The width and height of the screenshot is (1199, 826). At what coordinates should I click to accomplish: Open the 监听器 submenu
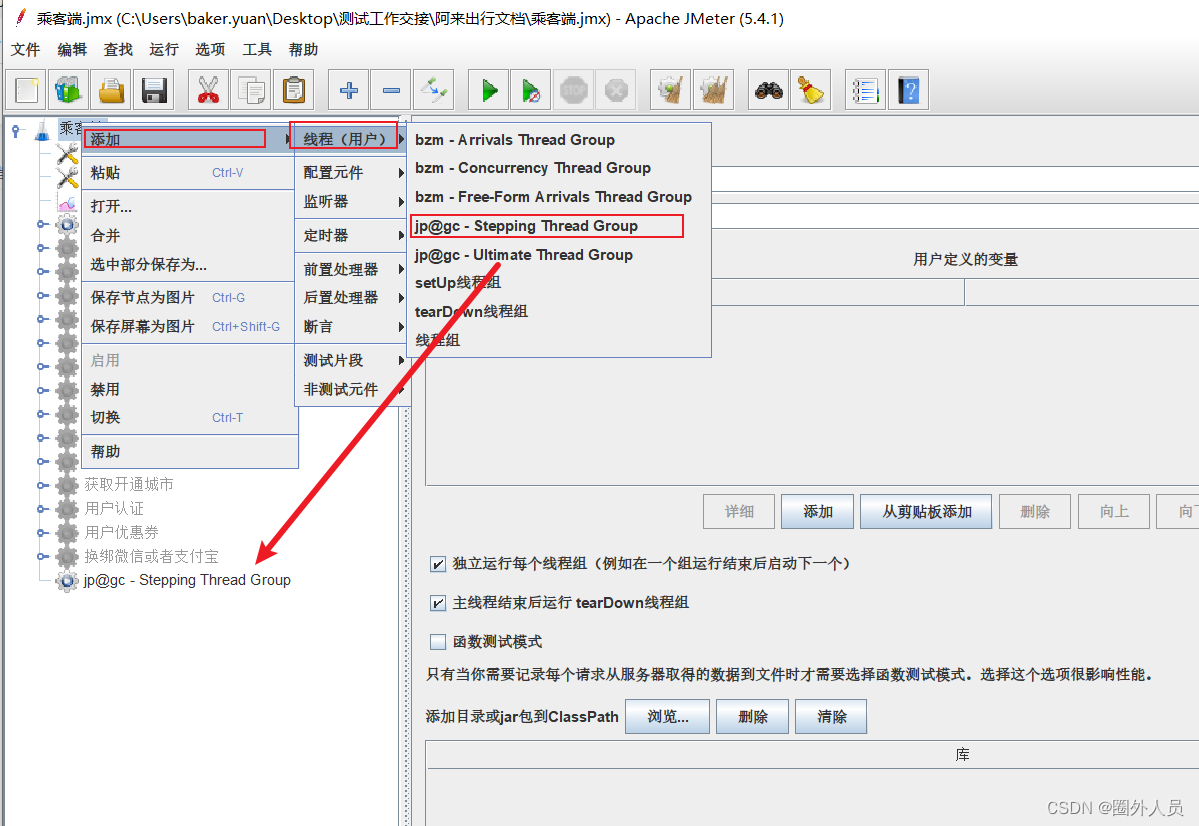click(x=352, y=202)
